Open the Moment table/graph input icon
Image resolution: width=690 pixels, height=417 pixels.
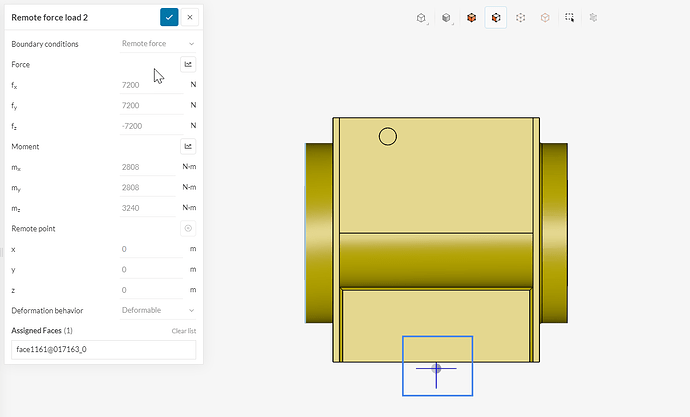[188, 146]
